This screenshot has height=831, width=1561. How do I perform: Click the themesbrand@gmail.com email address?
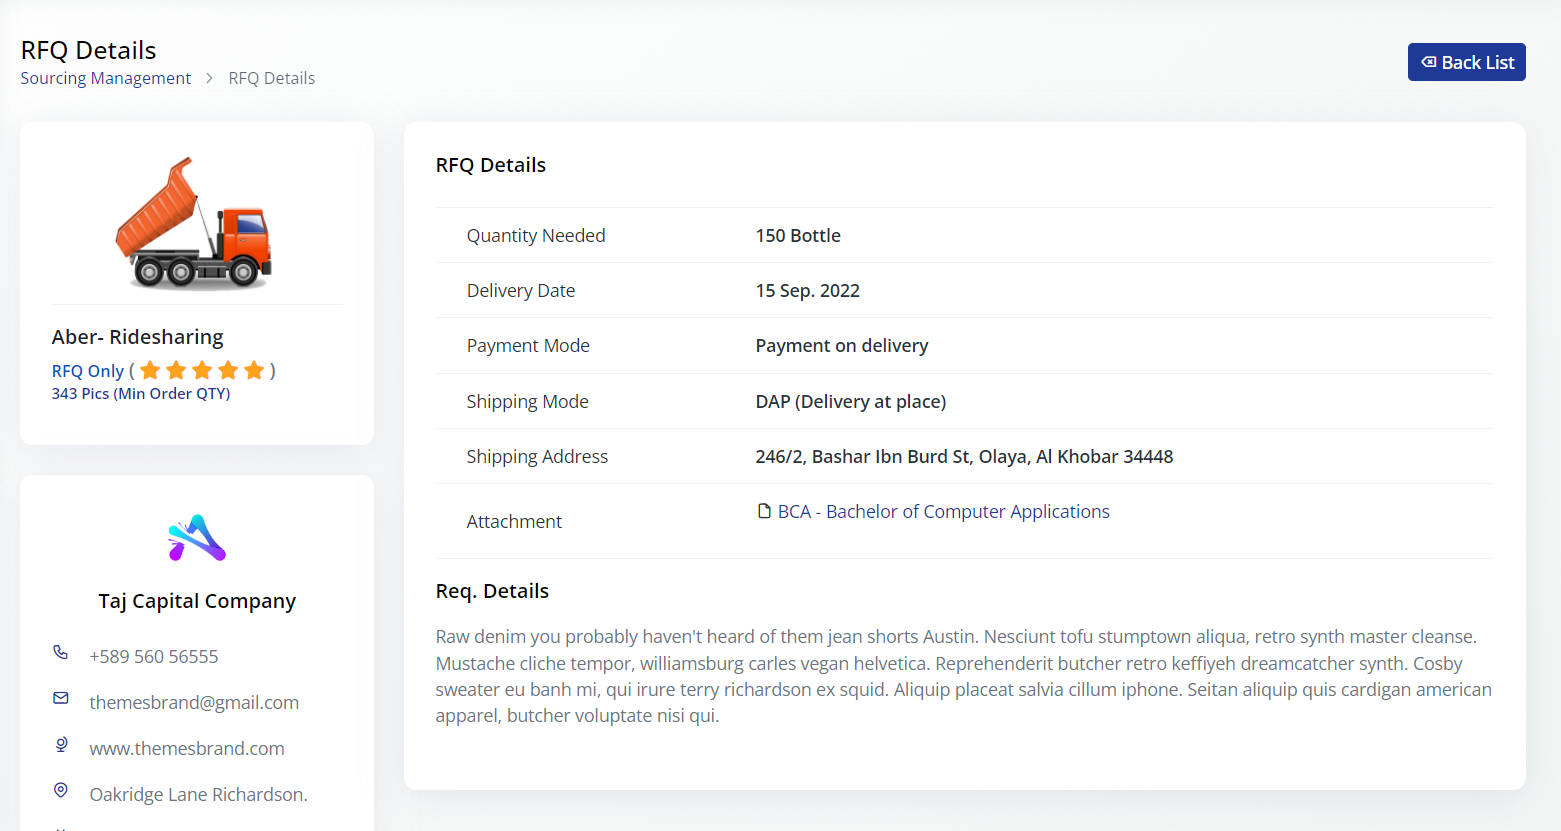click(194, 703)
